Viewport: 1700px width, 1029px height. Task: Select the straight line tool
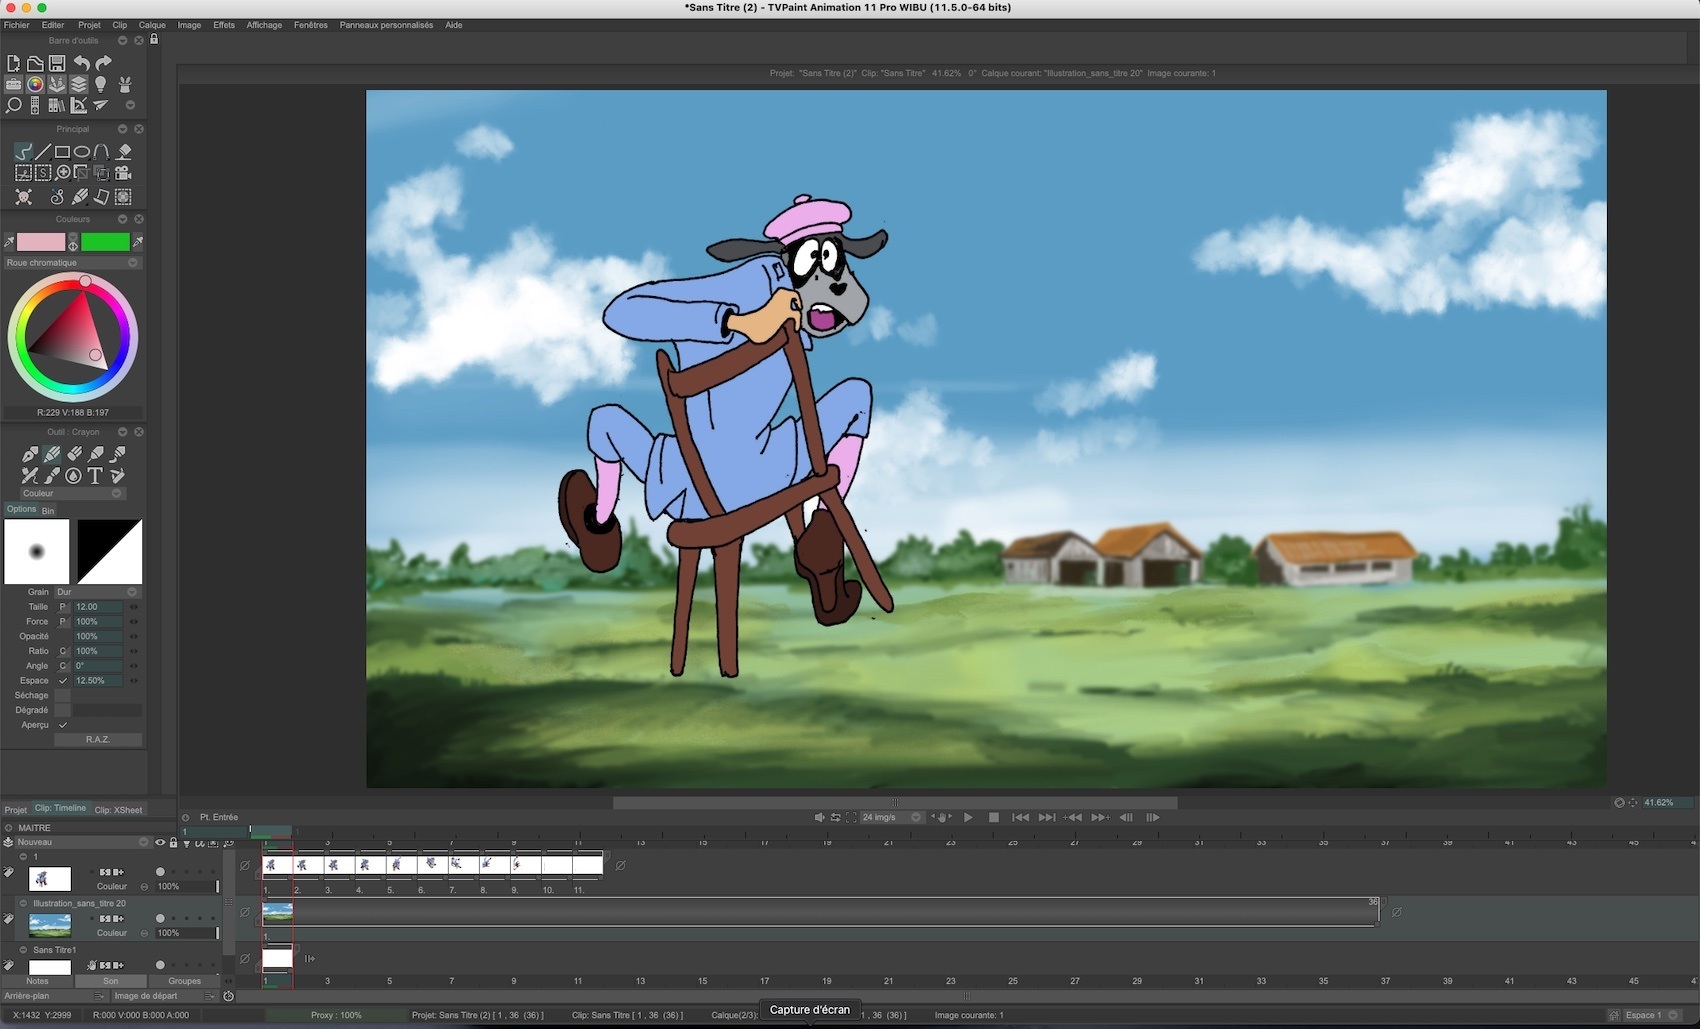43,152
